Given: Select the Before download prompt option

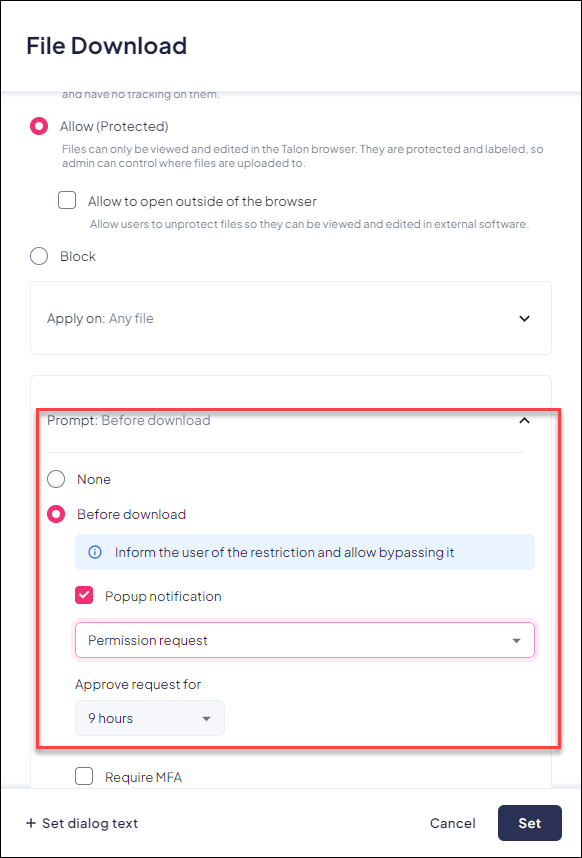Looking at the screenshot, I should (x=56, y=514).
